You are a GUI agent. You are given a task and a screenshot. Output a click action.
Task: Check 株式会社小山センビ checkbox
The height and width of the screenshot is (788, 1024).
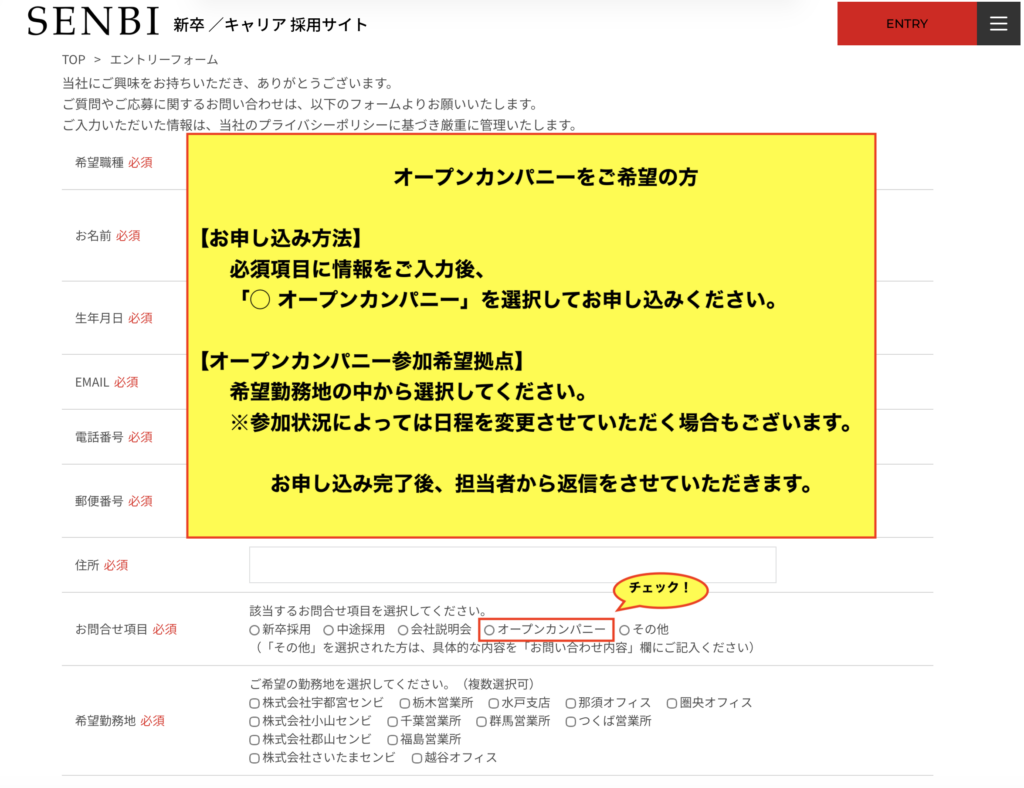click(x=255, y=721)
